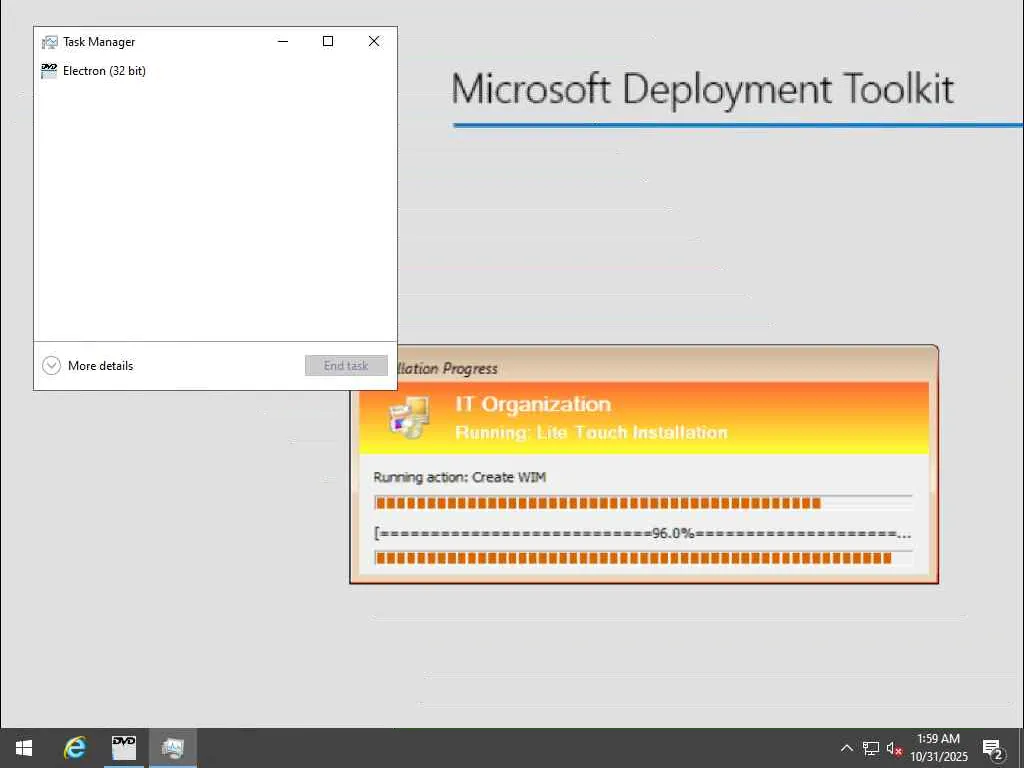
Task: Show hidden system tray icons
Action: (846, 748)
